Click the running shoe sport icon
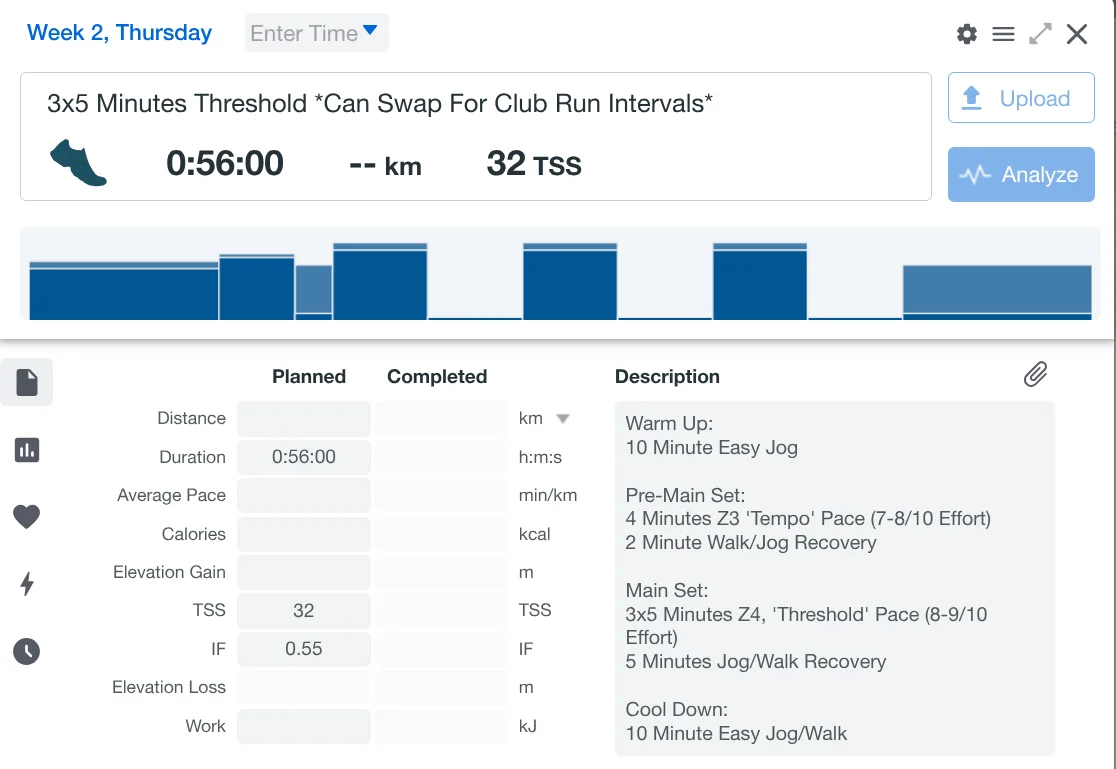The height and width of the screenshot is (769, 1116). click(78, 163)
